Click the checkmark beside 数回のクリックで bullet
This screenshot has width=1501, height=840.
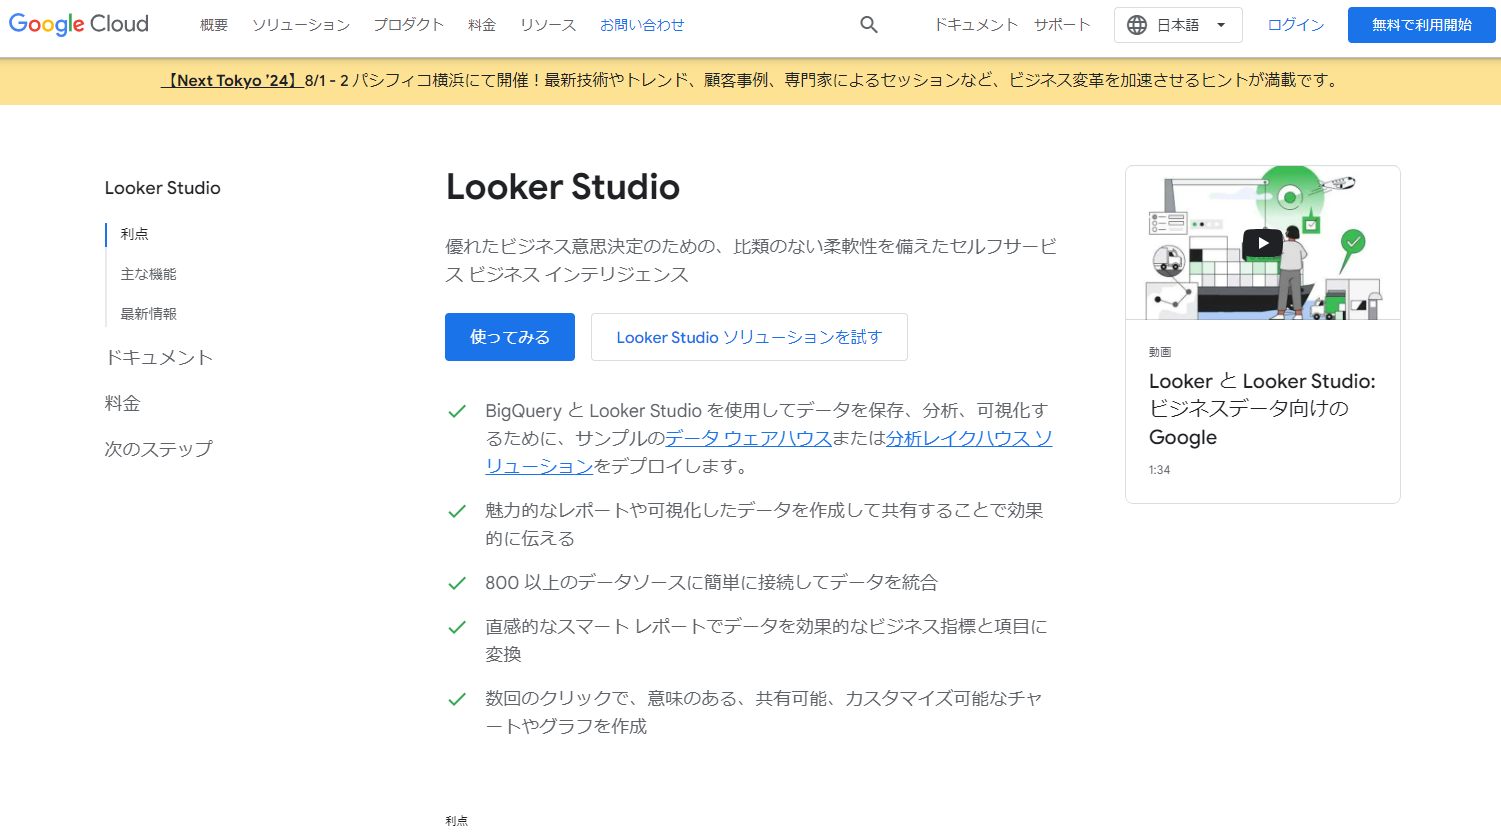[x=457, y=699]
